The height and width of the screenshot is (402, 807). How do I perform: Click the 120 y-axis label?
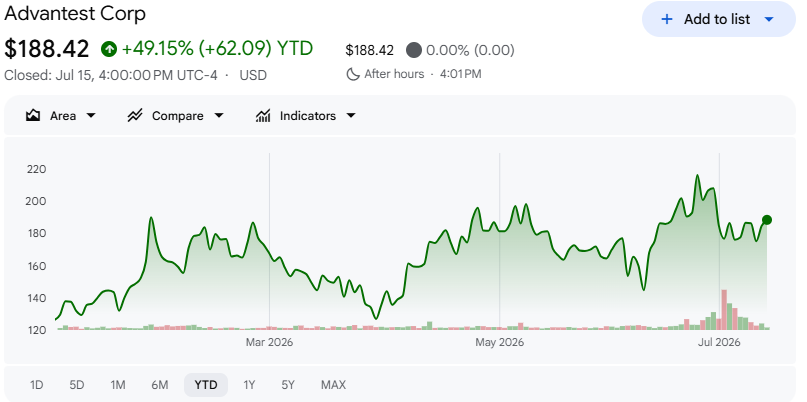(x=37, y=330)
